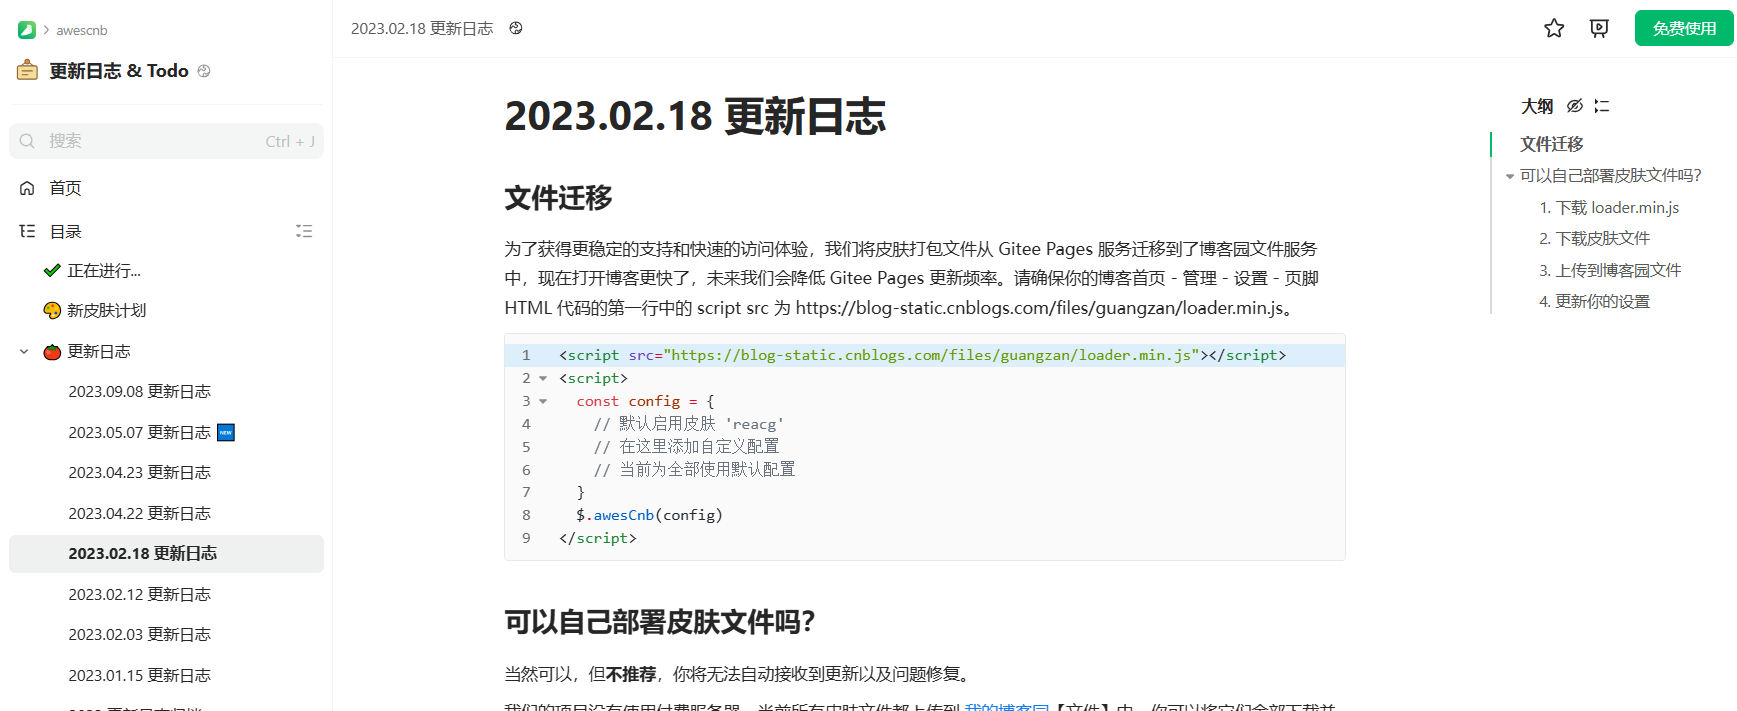1737x711 pixels.
Task: Open the 正在进行... document
Action: [104, 271]
